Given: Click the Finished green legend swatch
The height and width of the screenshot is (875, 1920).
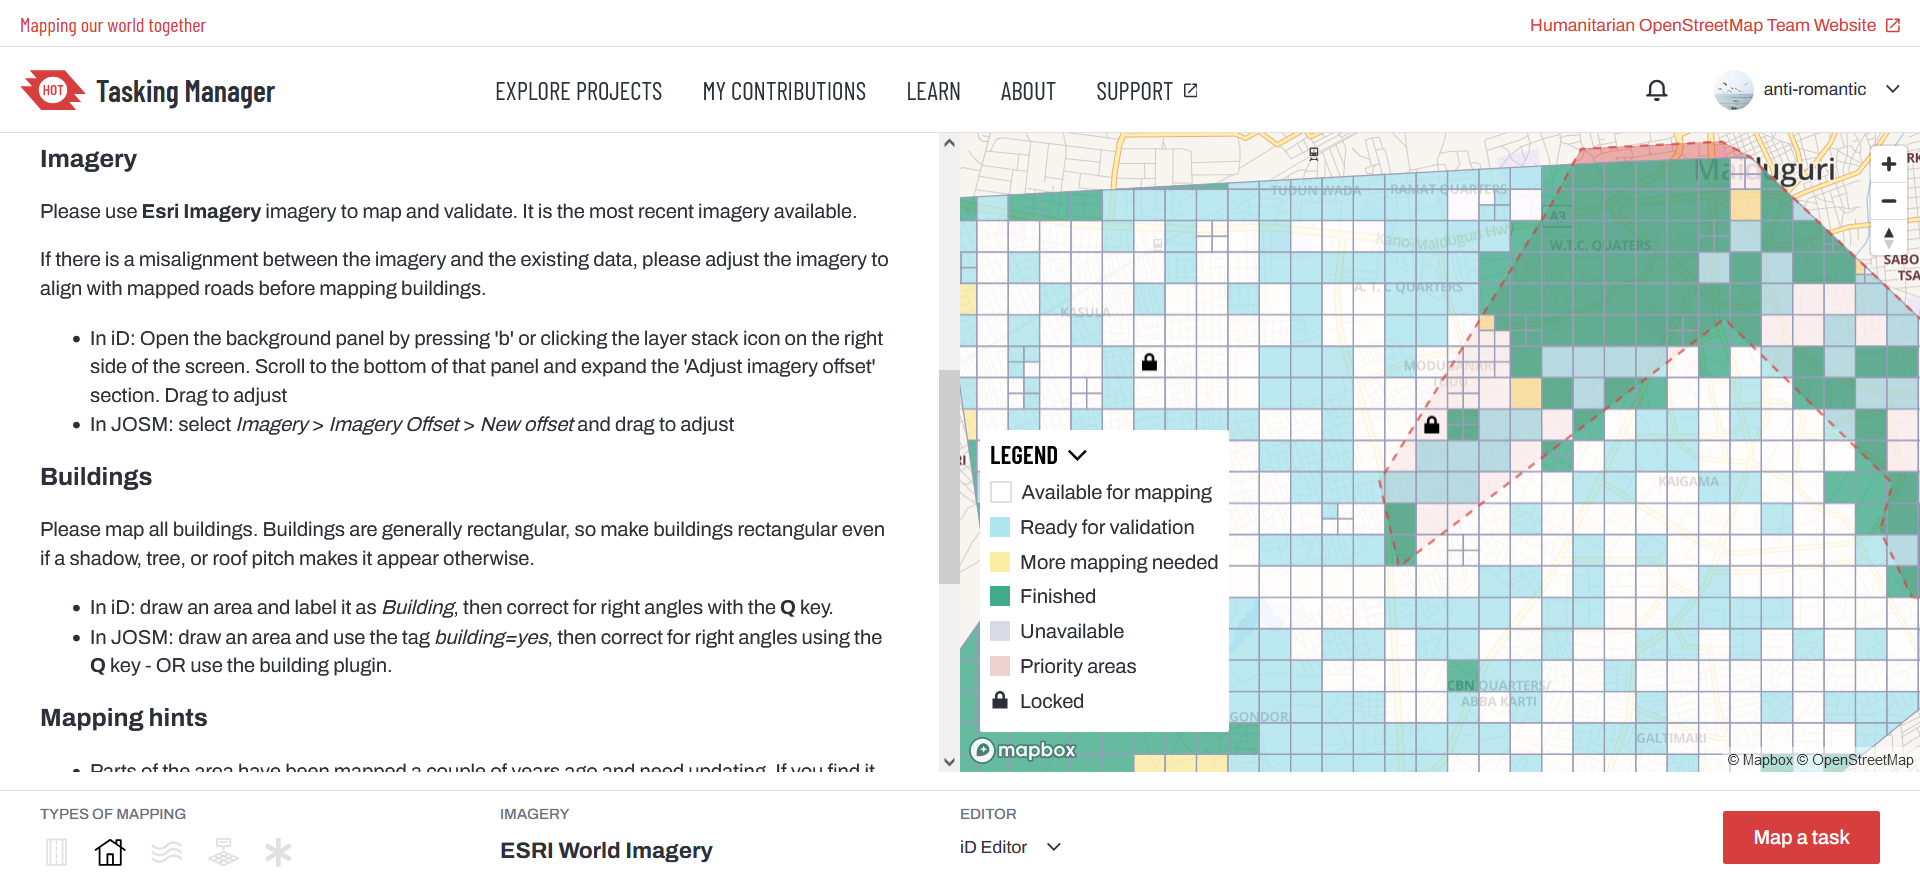Looking at the screenshot, I should 1000,596.
